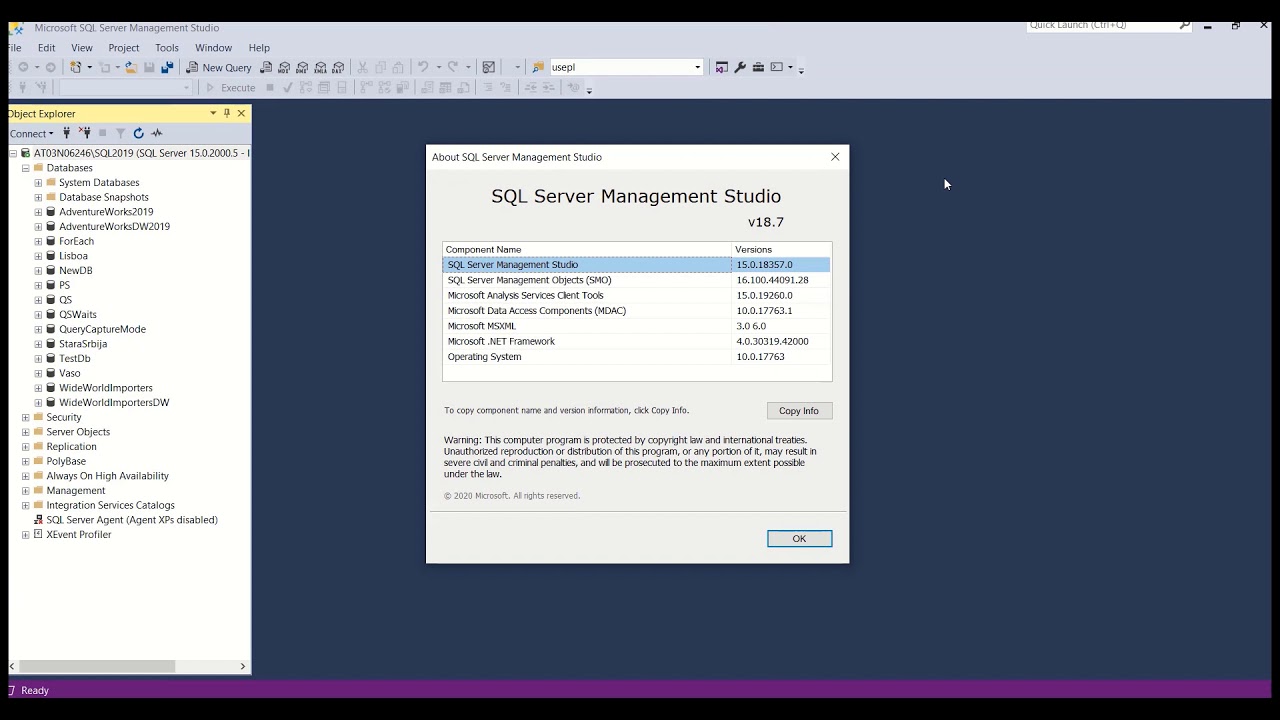1280x720 pixels.
Task: Open the Connect dropdown in Object Explorer
Action: (32, 133)
